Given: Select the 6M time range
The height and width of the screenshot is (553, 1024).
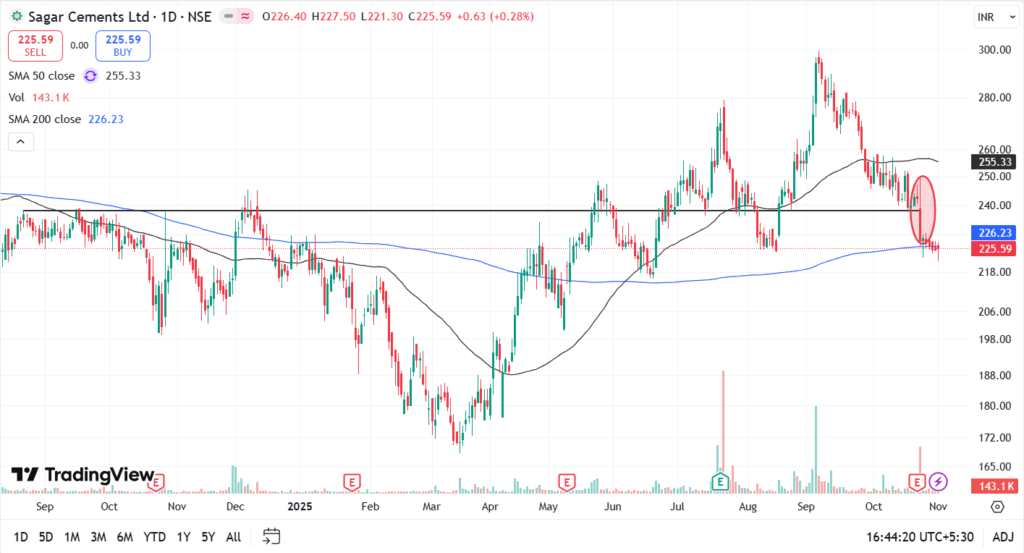Looking at the screenshot, I should point(125,537).
